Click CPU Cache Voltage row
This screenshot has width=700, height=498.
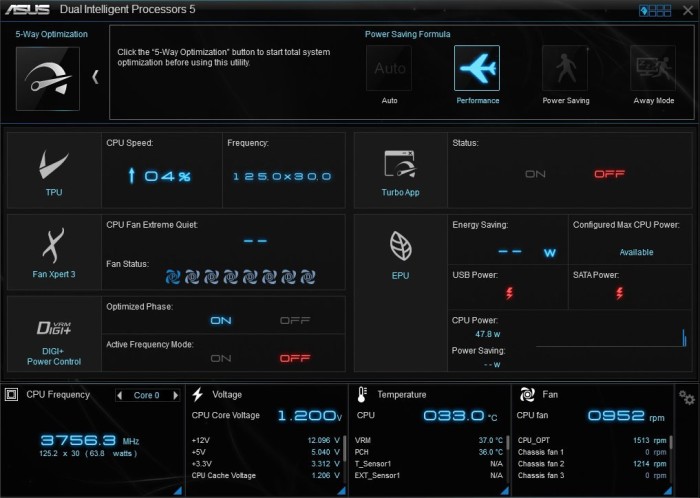[266, 476]
